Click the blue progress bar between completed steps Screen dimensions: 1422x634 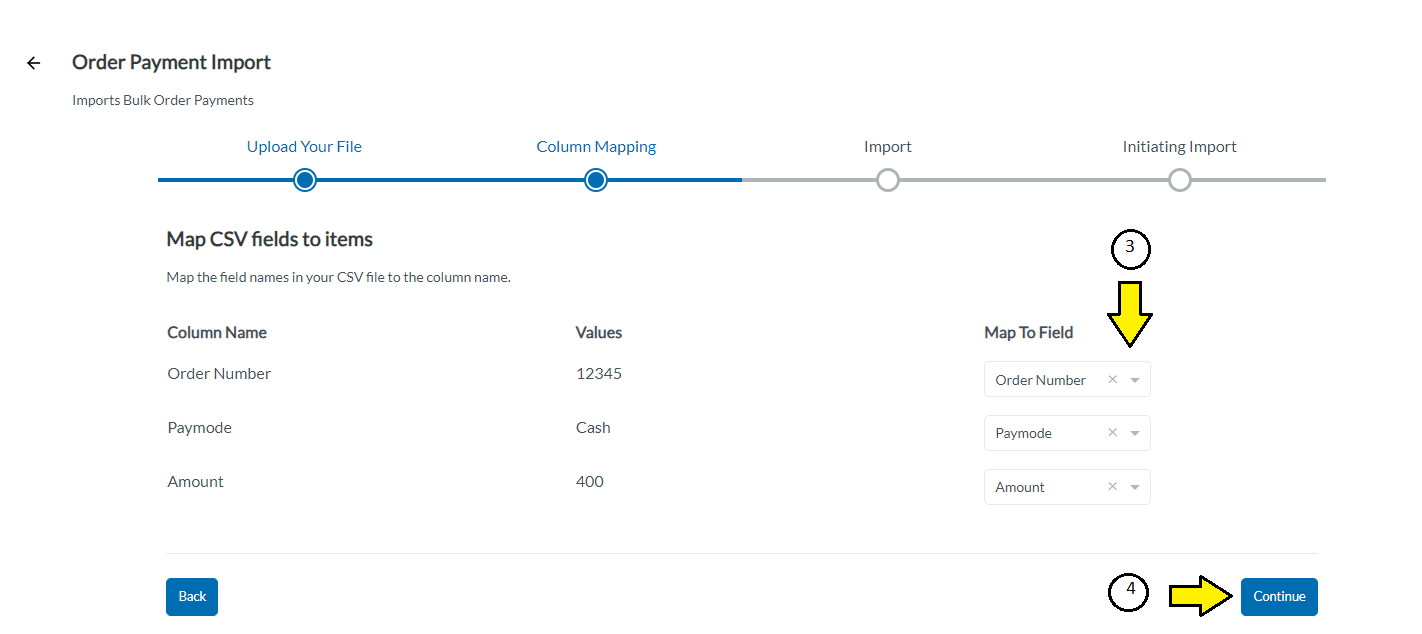[x=450, y=180]
